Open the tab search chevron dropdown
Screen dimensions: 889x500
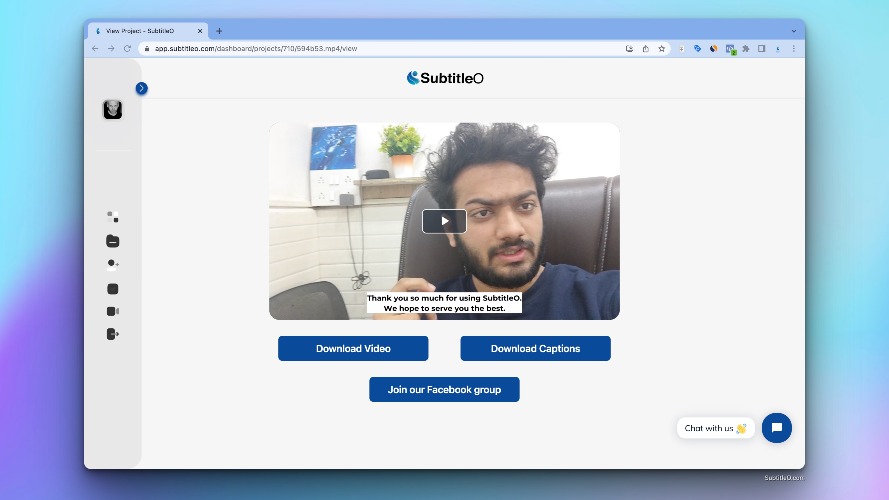tap(794, 31)
